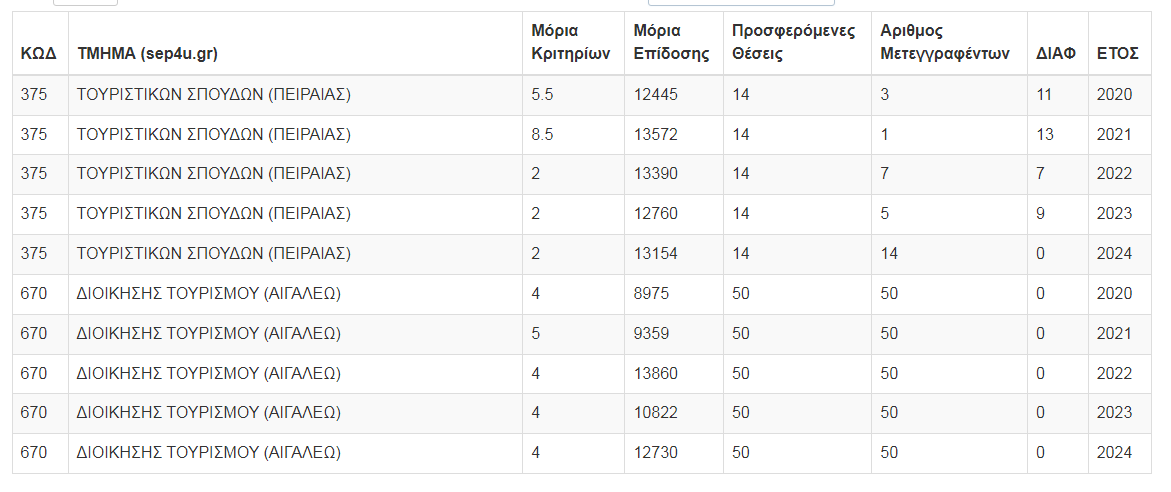Click the Μόρια Επίδοσης column header
The height and width of the screenshot is (492, 1171).
point(671,42)
